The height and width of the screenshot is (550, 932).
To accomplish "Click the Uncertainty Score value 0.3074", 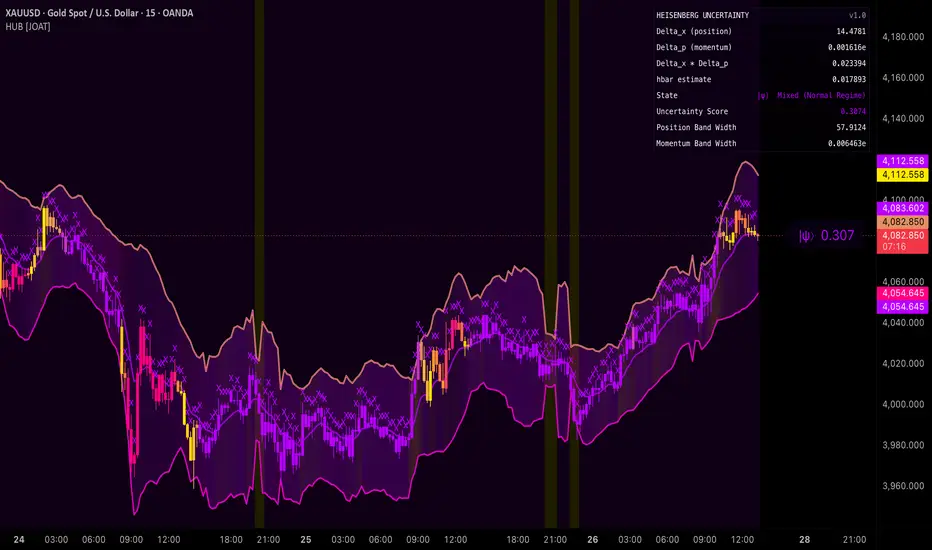I will click(x=853, y=111).
